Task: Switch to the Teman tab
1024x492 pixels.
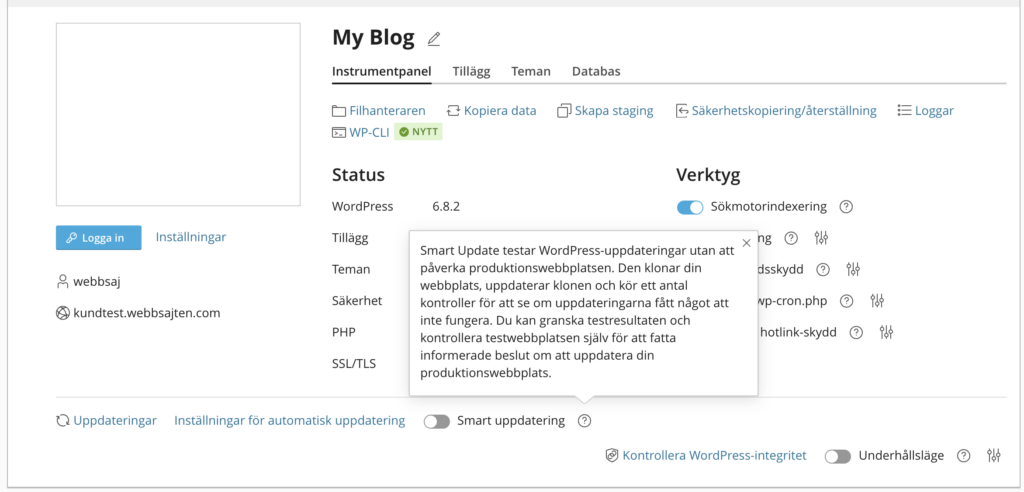Action: (530, 71)
